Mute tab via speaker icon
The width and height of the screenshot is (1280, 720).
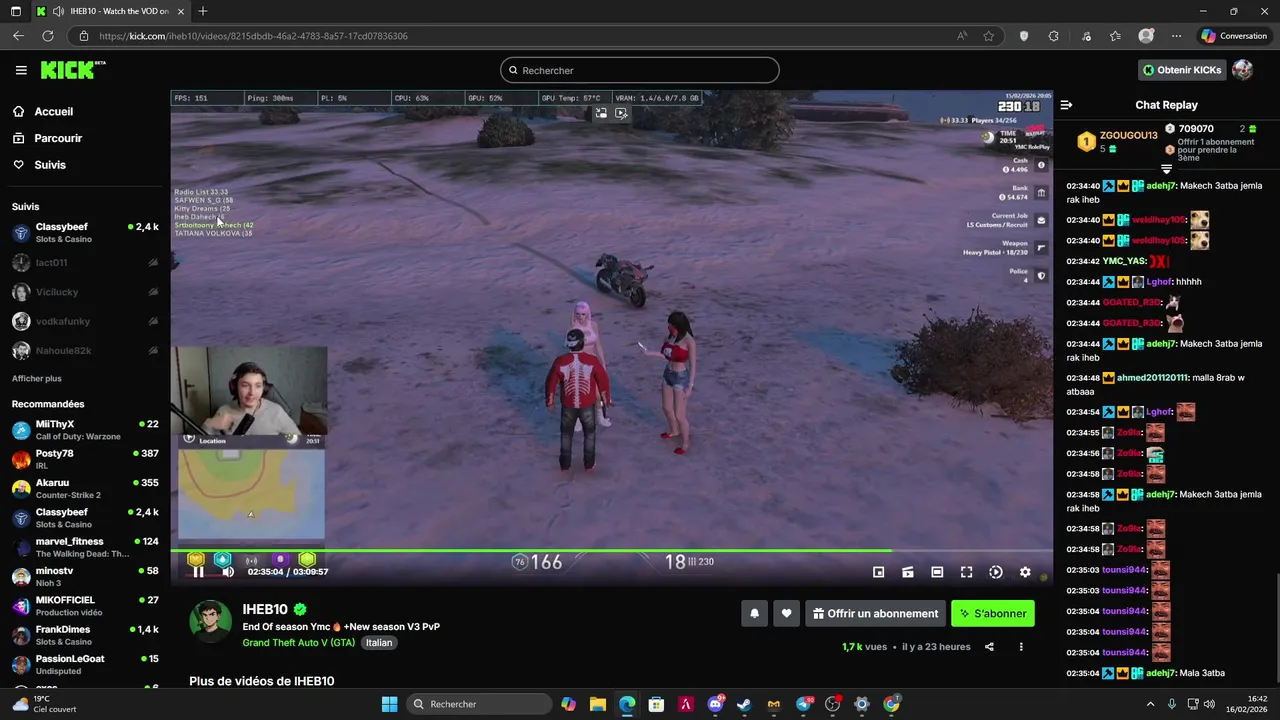[58, 11]
